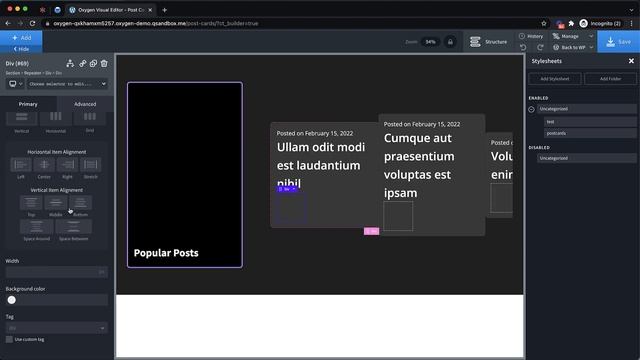This screenshot has height=360, width=640.
Task: Toggle the zoom lock icon
Action: tap(450, 42)
